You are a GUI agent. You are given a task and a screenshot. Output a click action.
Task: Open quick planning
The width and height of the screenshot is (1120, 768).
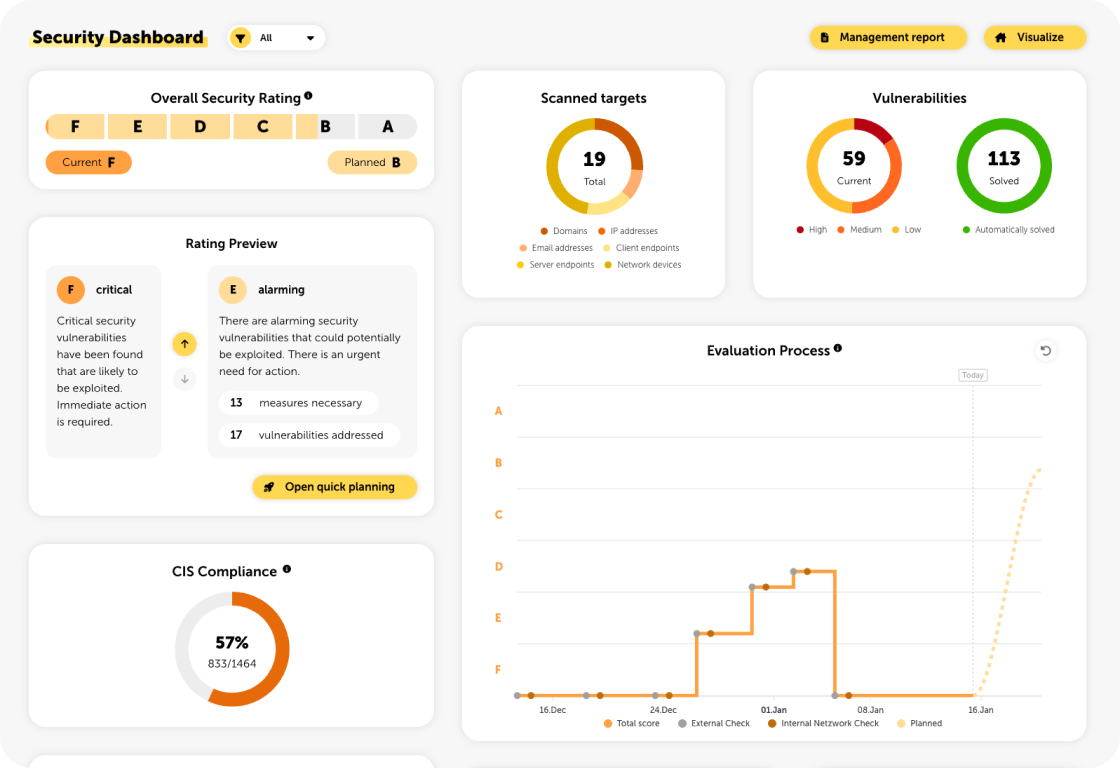[x=335, y=487]
